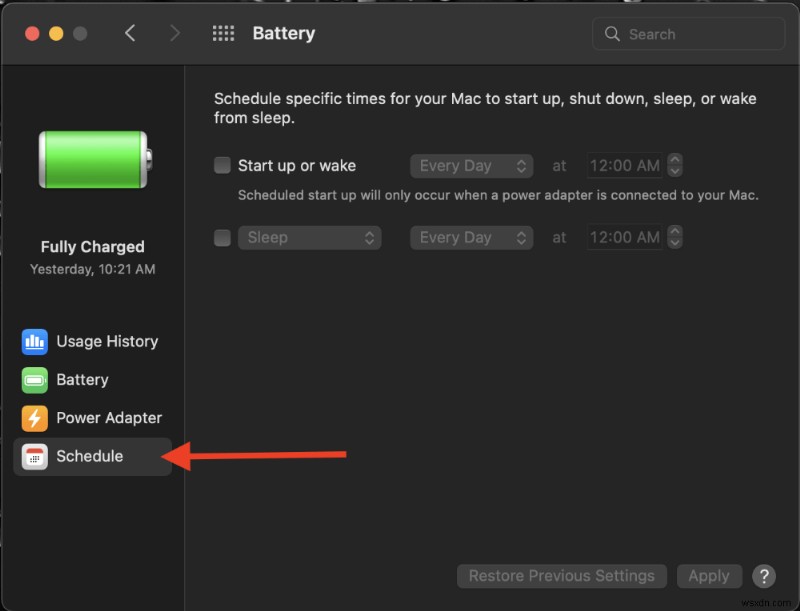Click the Schedule calendar icon

pos(34,456)
